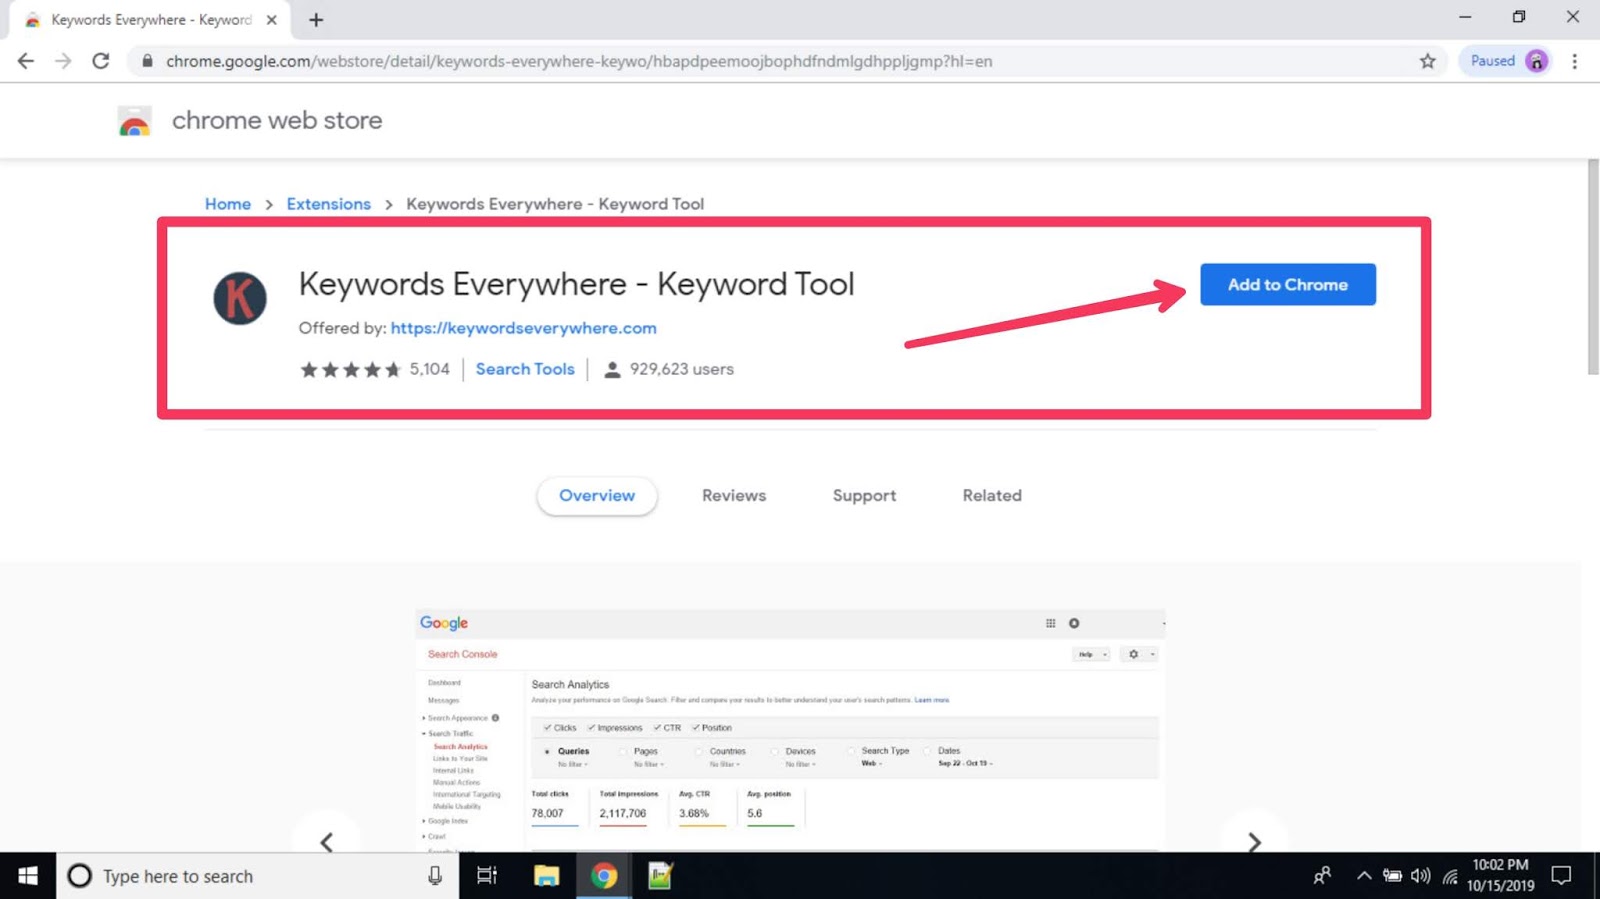1600x899 pixels.
Task: Open the Search Tools category link
Action: pos(525,369)
